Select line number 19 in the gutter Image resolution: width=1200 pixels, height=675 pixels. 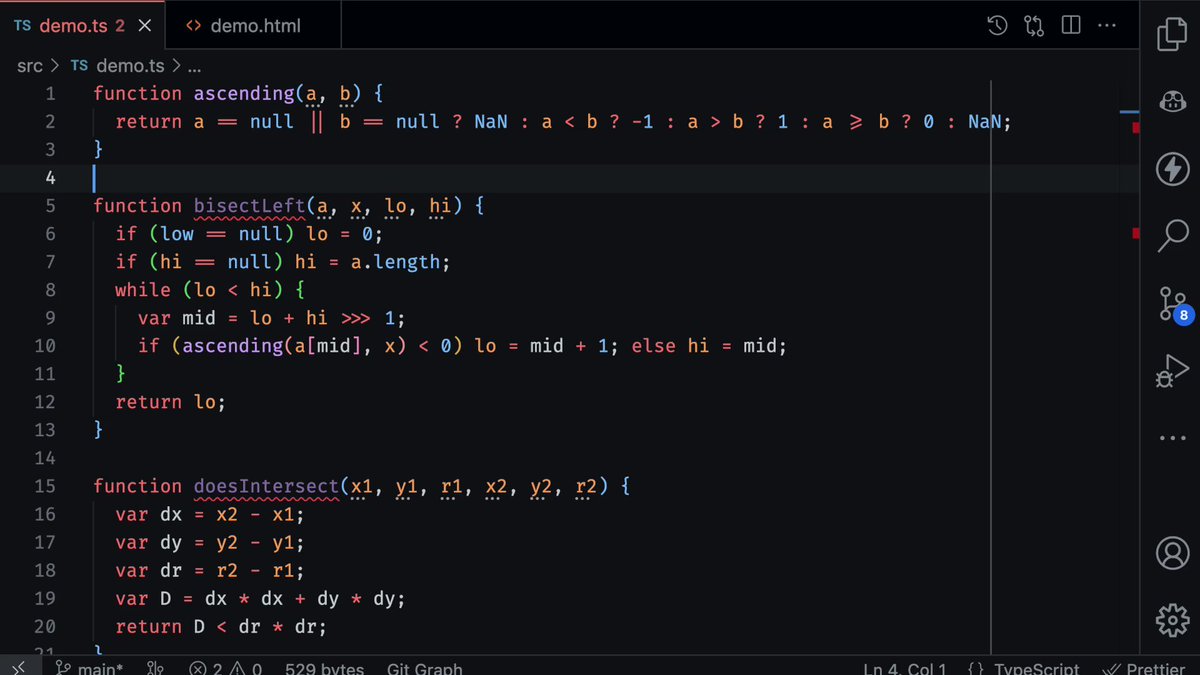[x=45, y=598]
